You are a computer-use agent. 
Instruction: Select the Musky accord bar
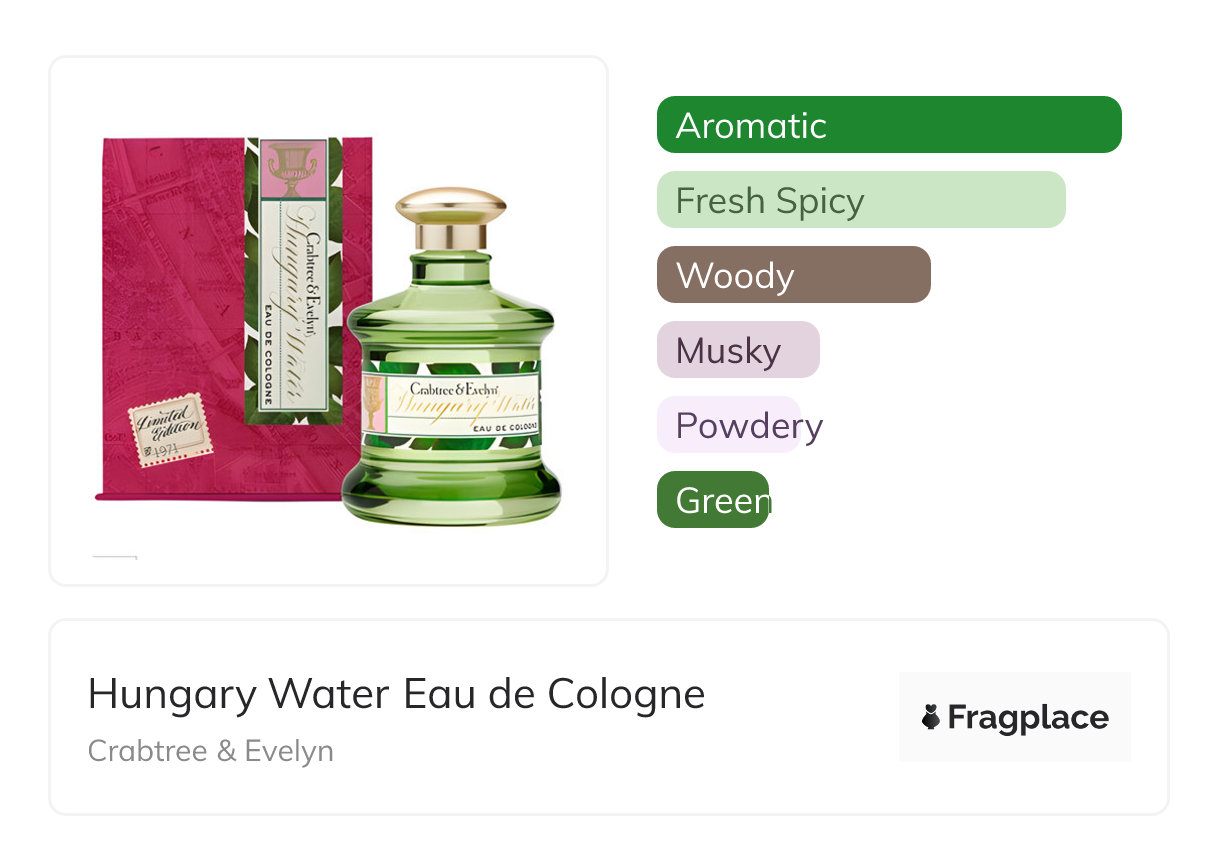738,350
